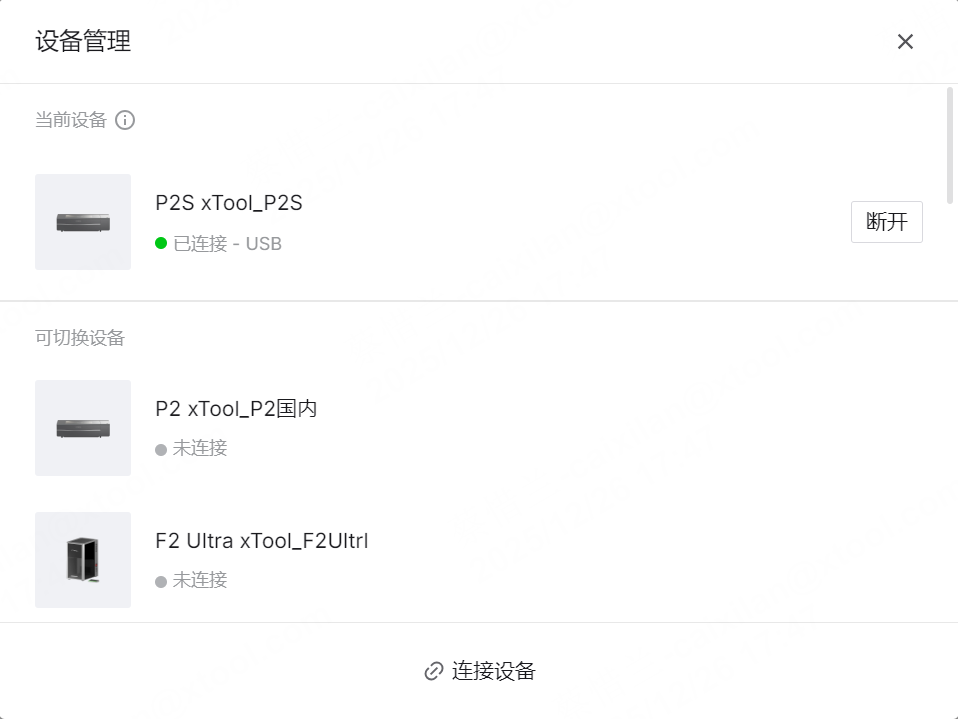This screenshot has width=958, height=719.
Task: Click the P2 xTool_P2国内 device thumbnail
Action: click(83, 428)
